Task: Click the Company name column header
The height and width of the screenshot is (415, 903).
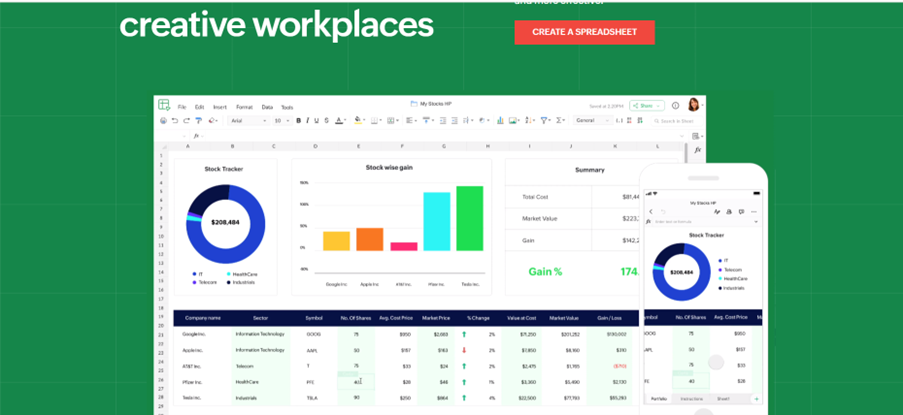Action: (203, 318)
